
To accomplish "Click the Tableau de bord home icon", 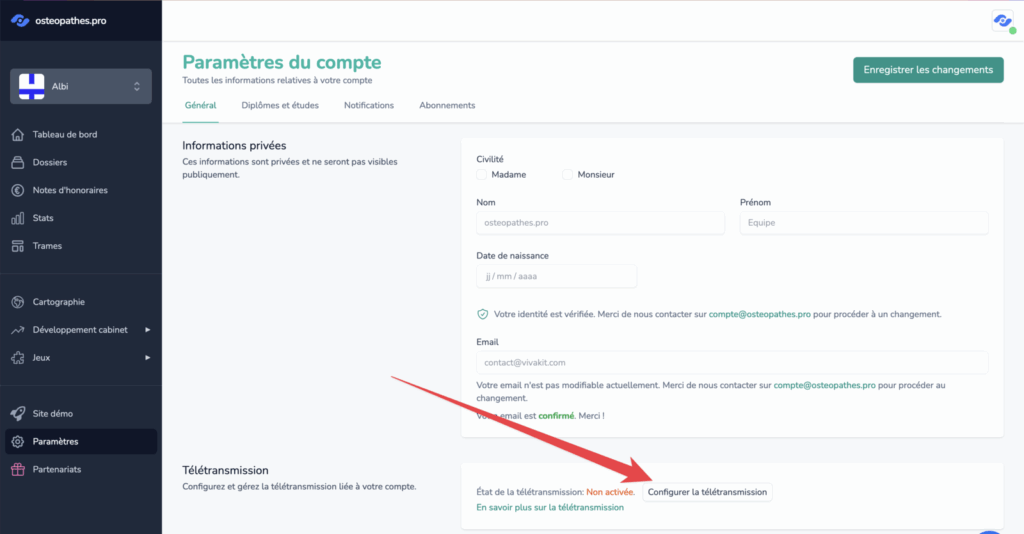I will tap(17, 135).
